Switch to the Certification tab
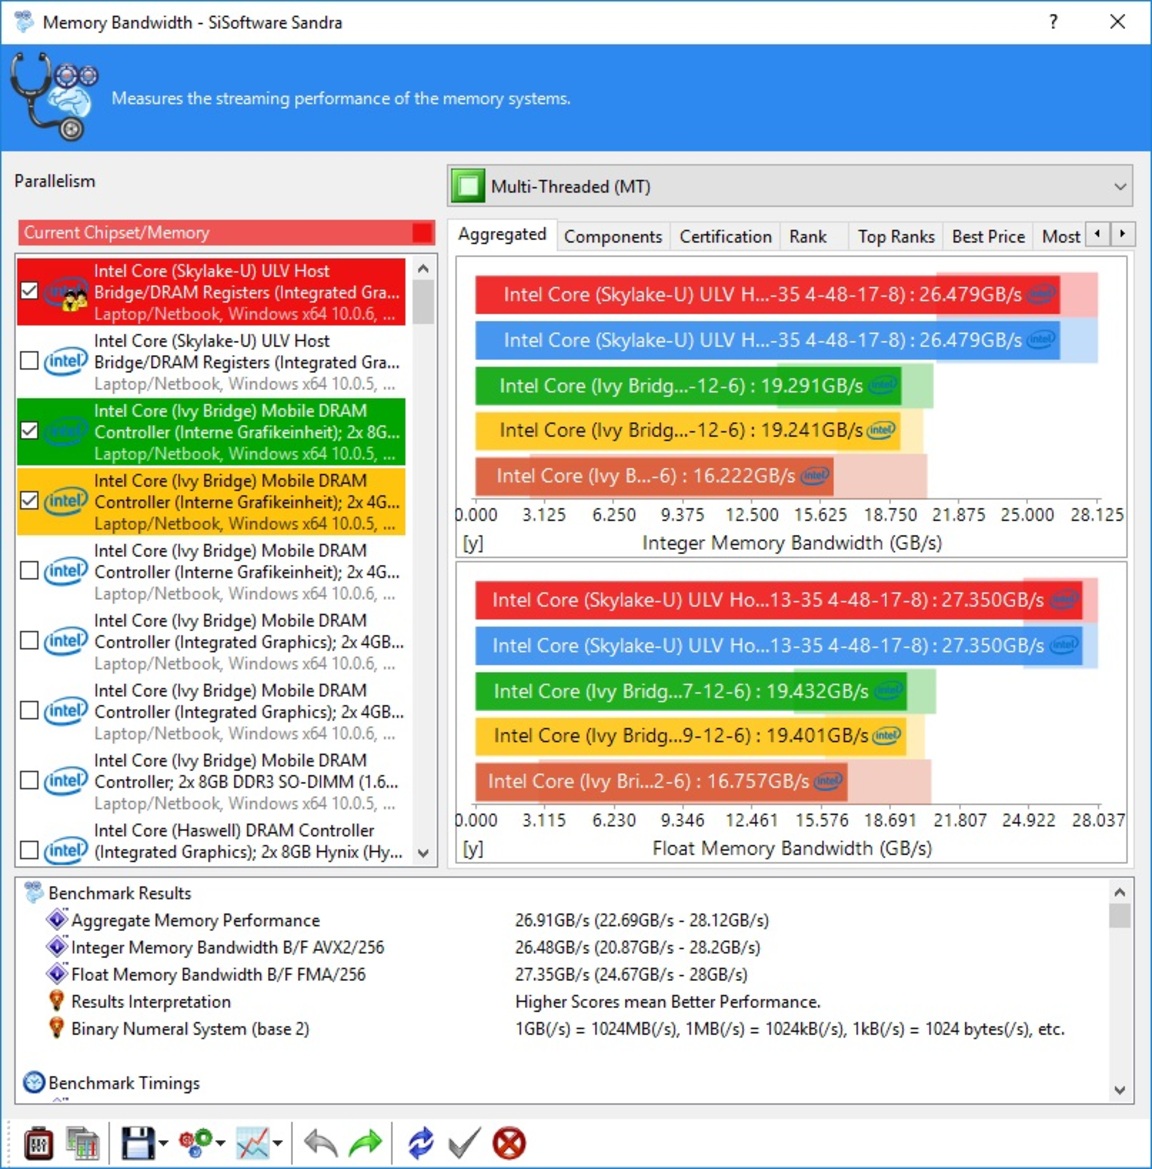This screenshot has width=1152, height=1169. [725, 236]
